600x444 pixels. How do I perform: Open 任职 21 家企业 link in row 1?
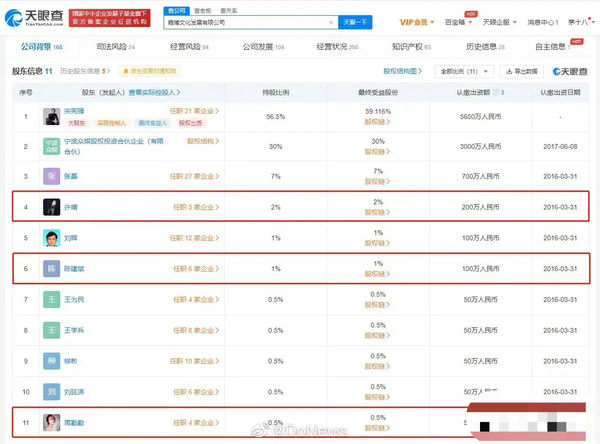click(194, 111)
